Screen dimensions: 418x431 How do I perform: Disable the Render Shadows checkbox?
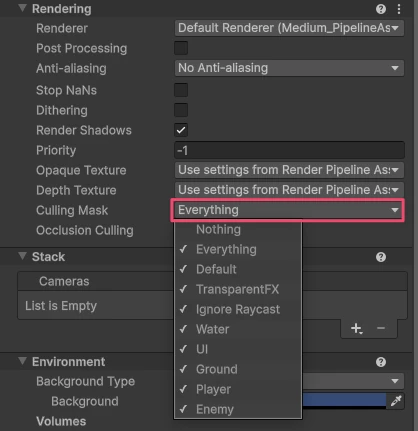[x=181, y=130]
